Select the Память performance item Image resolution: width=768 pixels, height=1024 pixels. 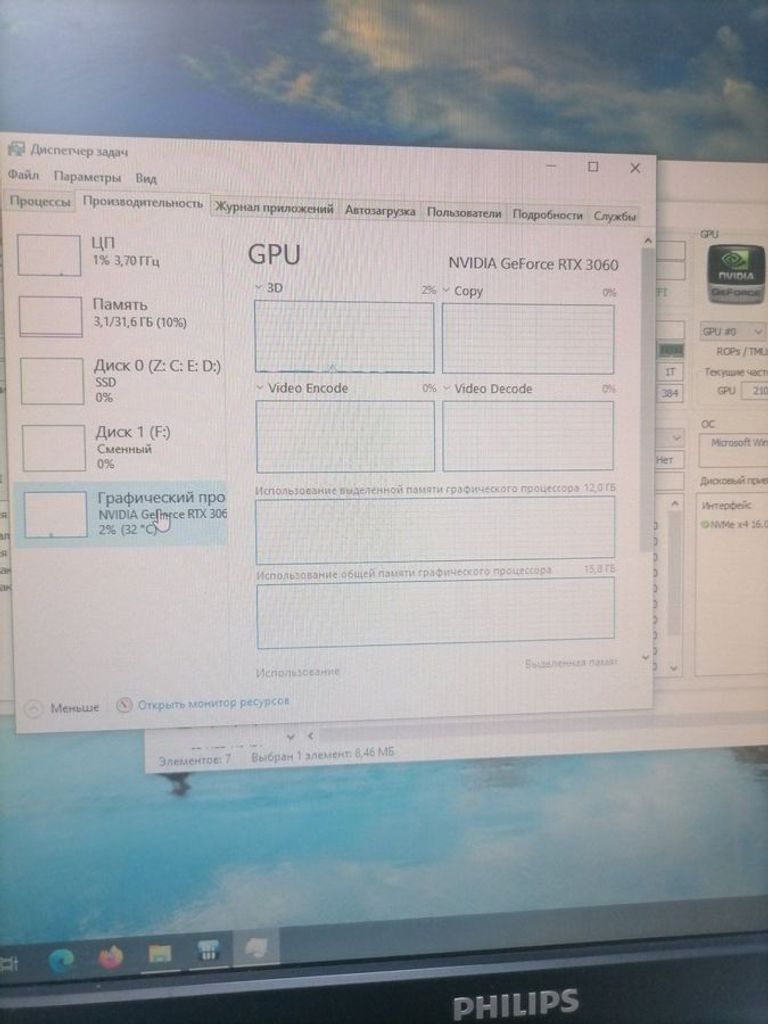click(121, 315)
